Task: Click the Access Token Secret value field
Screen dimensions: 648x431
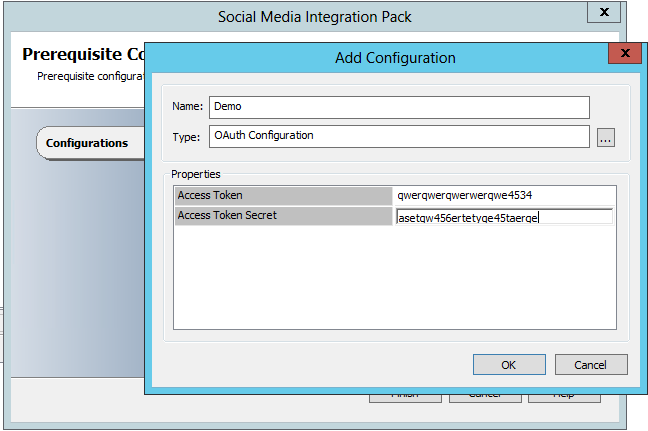Action: 503,216
